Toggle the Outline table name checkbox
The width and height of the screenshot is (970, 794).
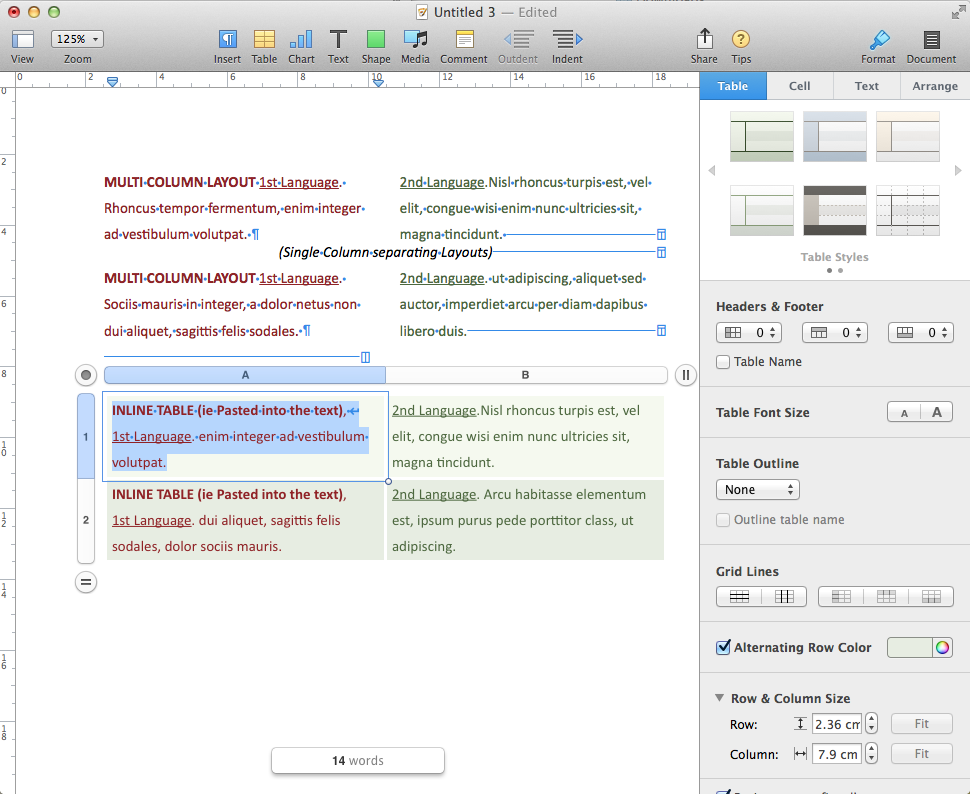pyautogui.click(x=723, y=520)
